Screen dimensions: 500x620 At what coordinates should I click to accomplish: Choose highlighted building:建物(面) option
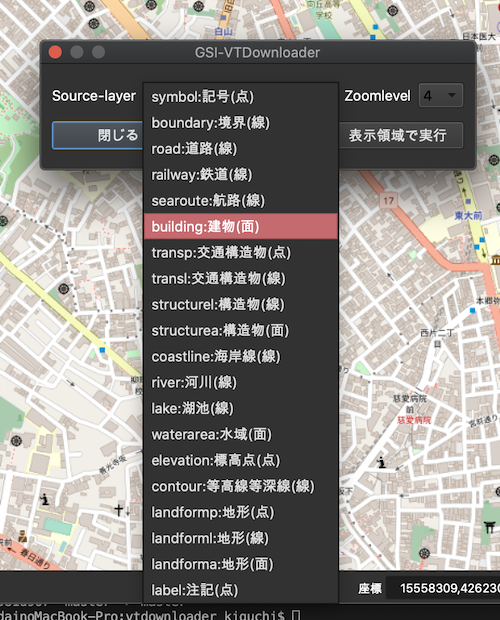pyautogui.click(x=241, y=227)
